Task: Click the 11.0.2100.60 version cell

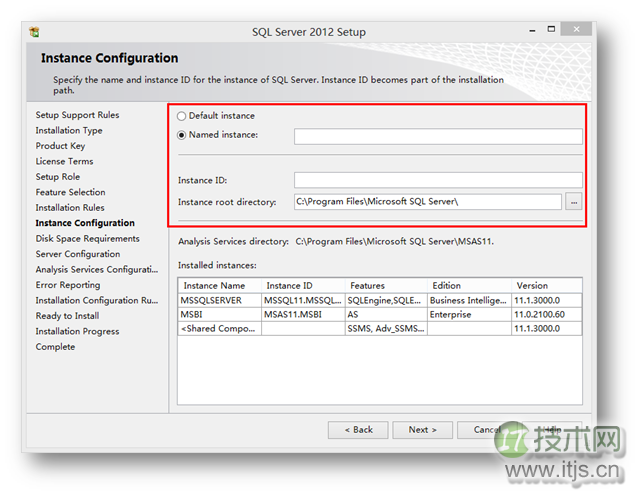Action: point(546,315)
